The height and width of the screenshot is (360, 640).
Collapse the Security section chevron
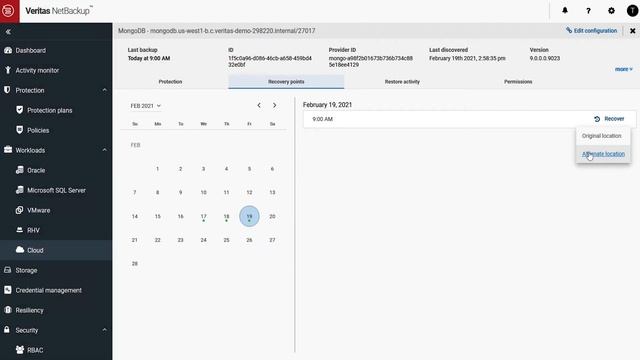104,330
